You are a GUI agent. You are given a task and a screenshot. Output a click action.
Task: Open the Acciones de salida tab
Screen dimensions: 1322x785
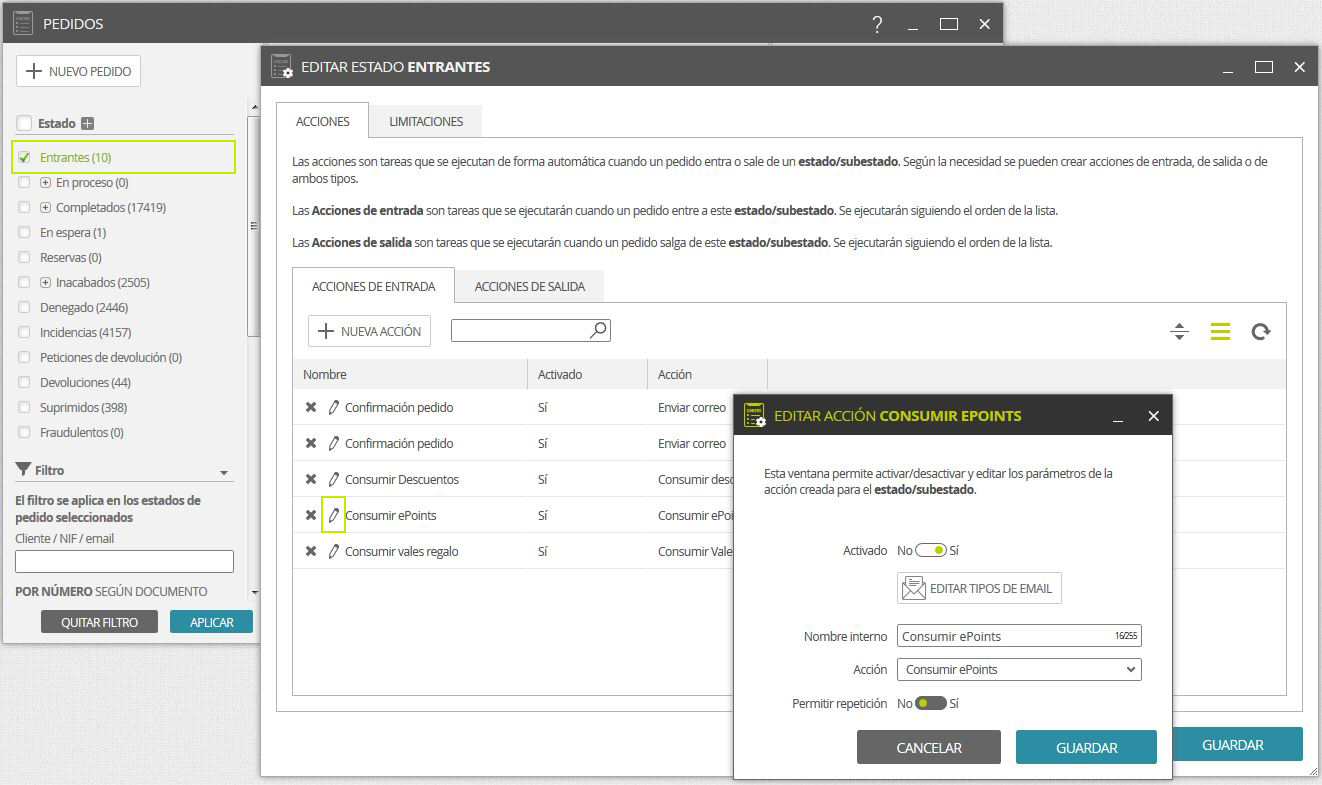coord(530,286)
